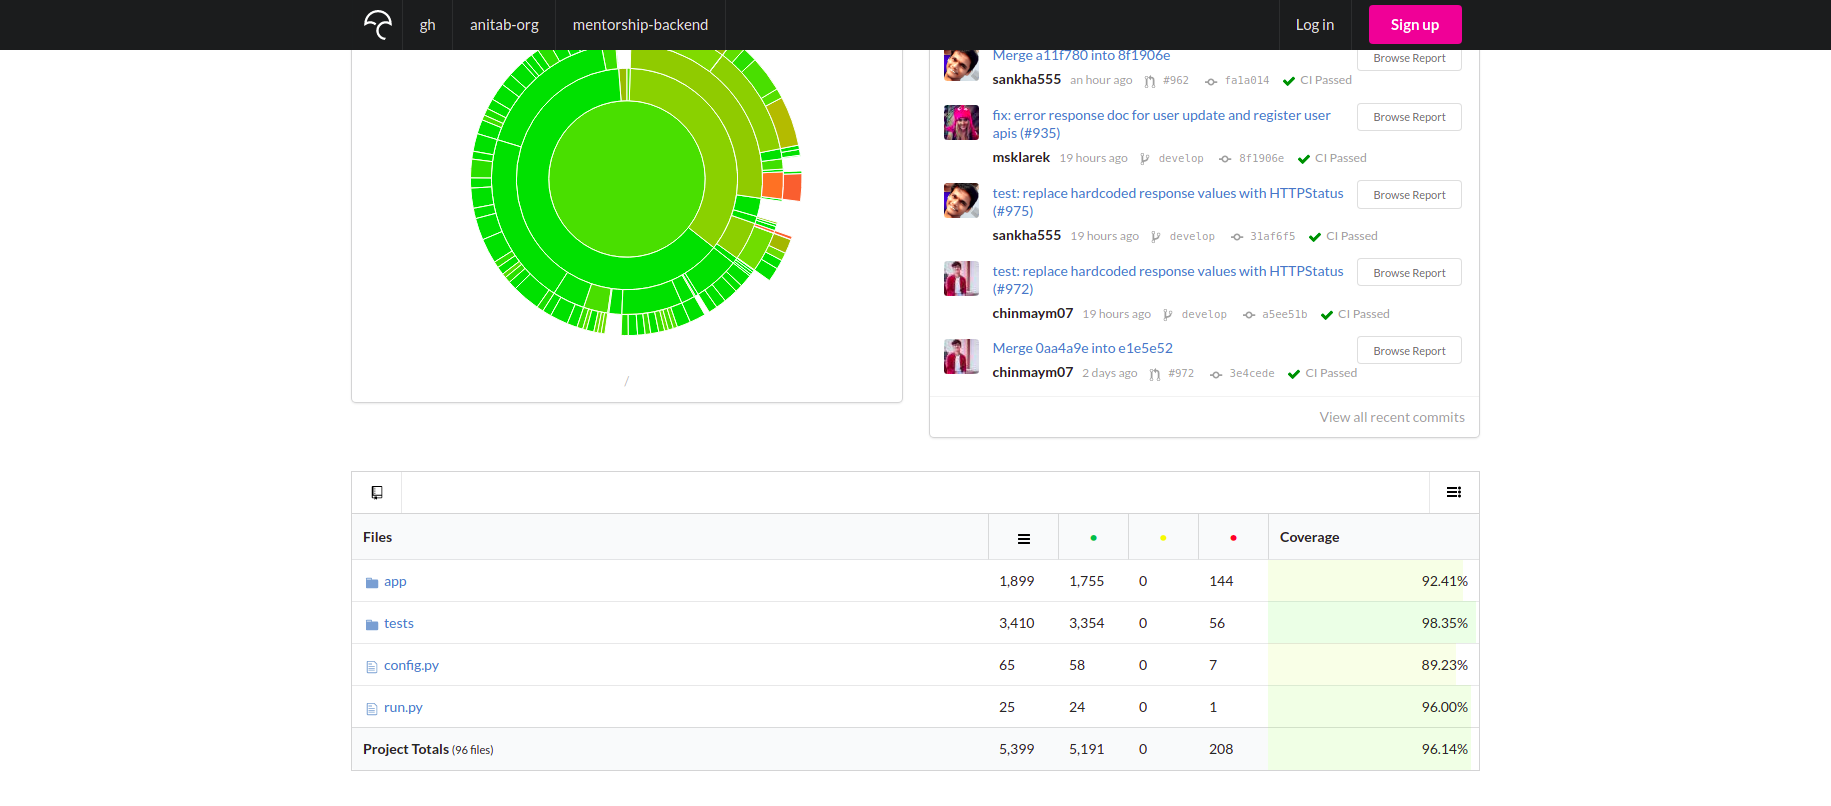Click CI Passed check icon for 31af6f5
Viewport: 1831px width, 806px height.
[1315, 237]
